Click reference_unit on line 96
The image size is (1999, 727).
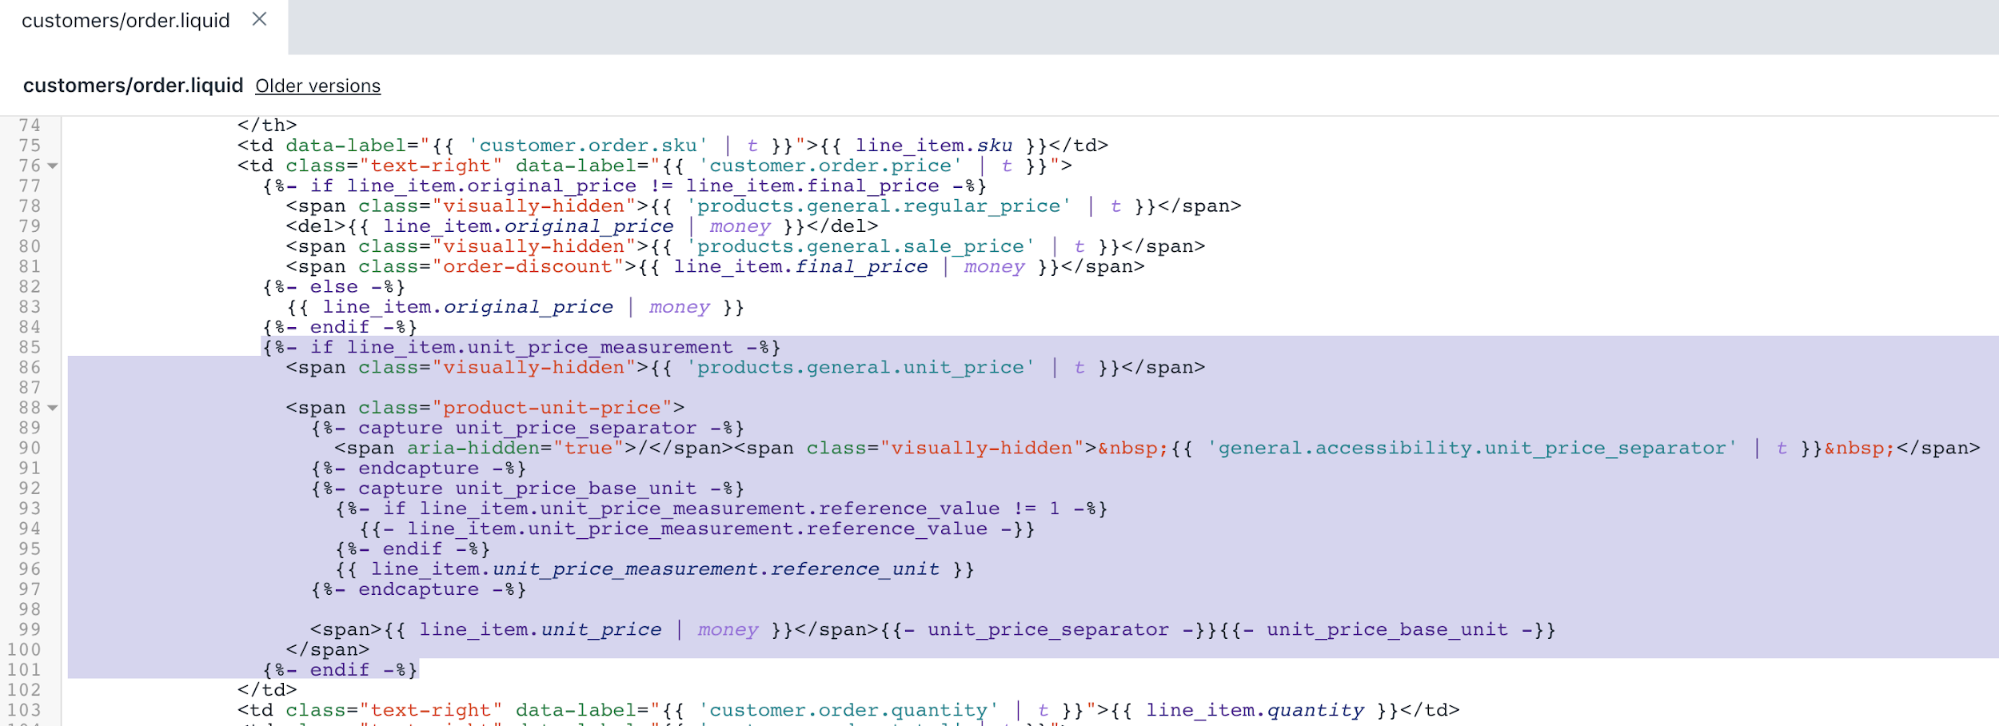click(855, 569)
